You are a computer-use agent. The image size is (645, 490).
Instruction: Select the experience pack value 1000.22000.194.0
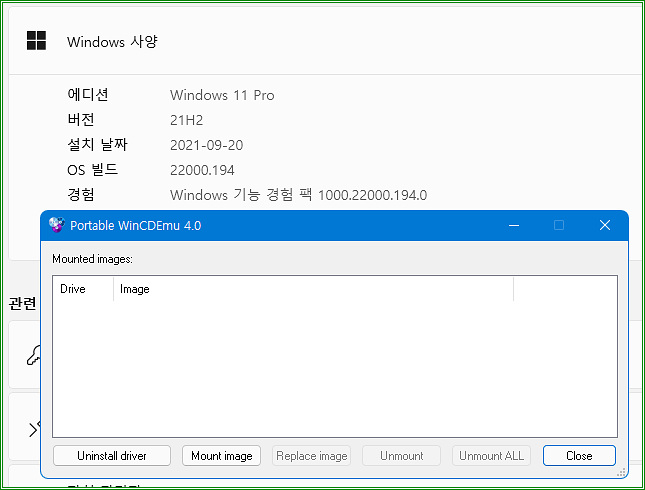(372, 195)
